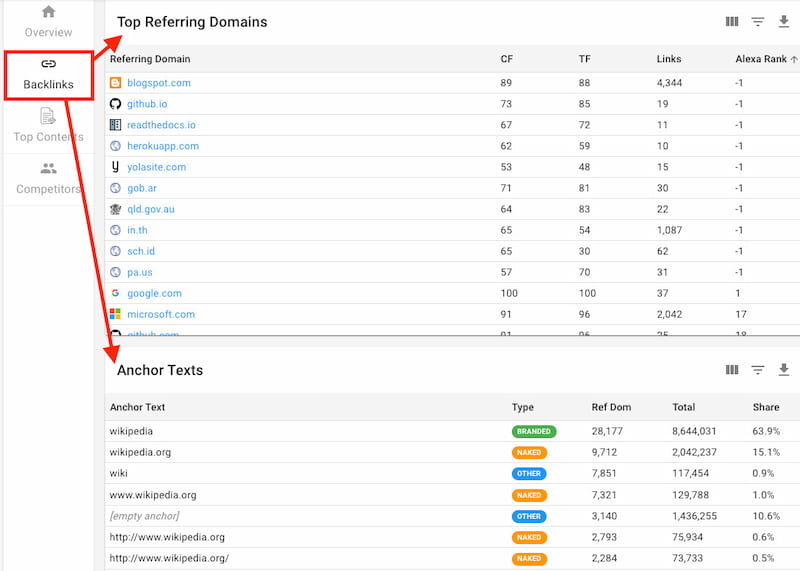The height and width of the screenshot is (571, 800).
Task: Click the Microsoft logo beside microsoft.com
Action: [115, 314]
